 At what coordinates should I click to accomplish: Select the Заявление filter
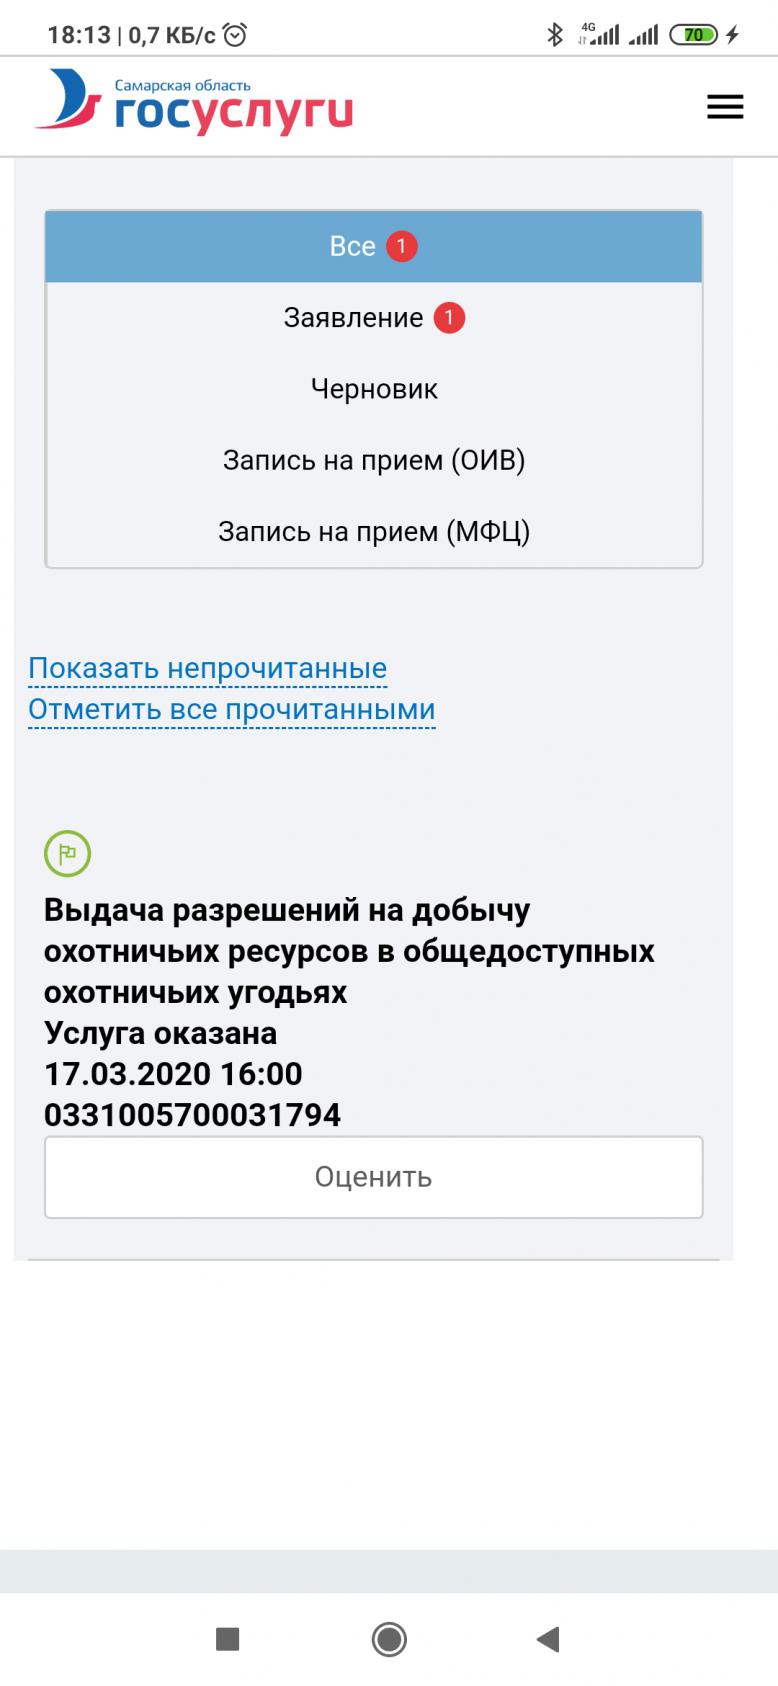point(353,318)
